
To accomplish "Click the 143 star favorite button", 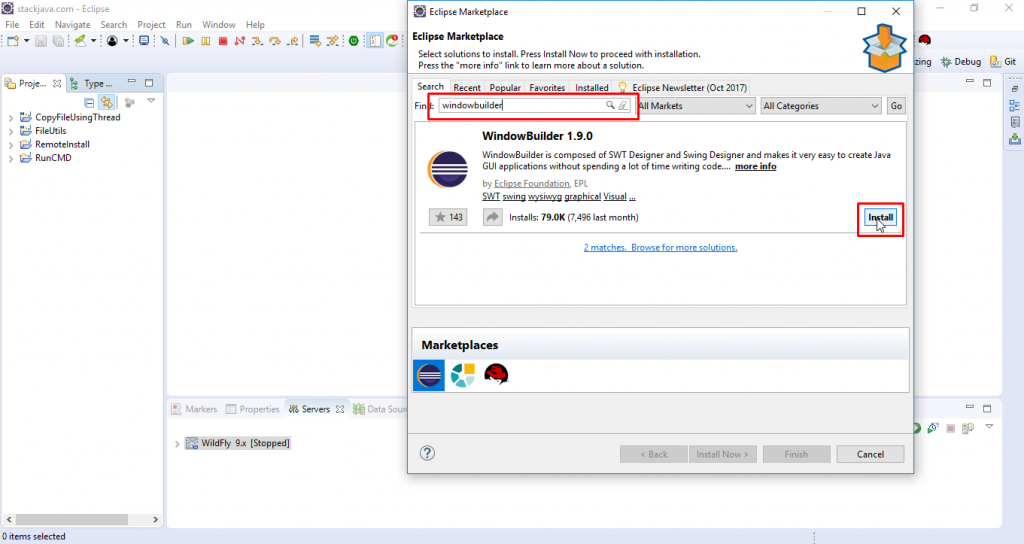I will click(x=448, y=217).
